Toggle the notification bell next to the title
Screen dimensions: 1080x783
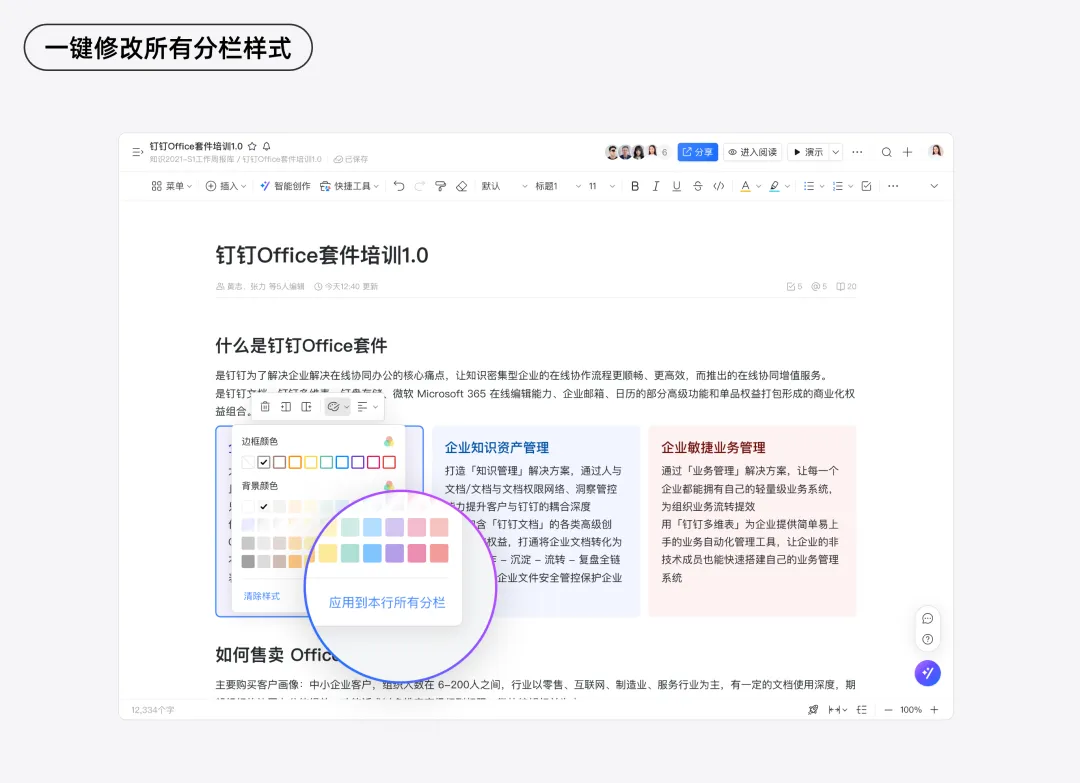[267, 146]
